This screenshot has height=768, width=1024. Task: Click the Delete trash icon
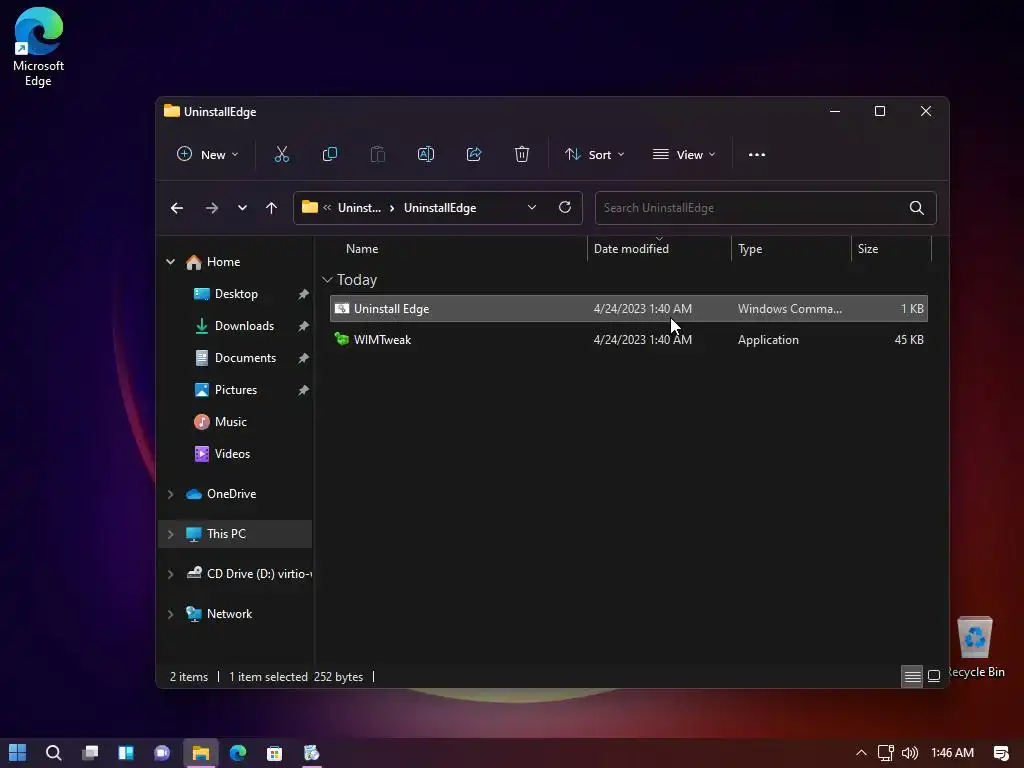(522, 155)
